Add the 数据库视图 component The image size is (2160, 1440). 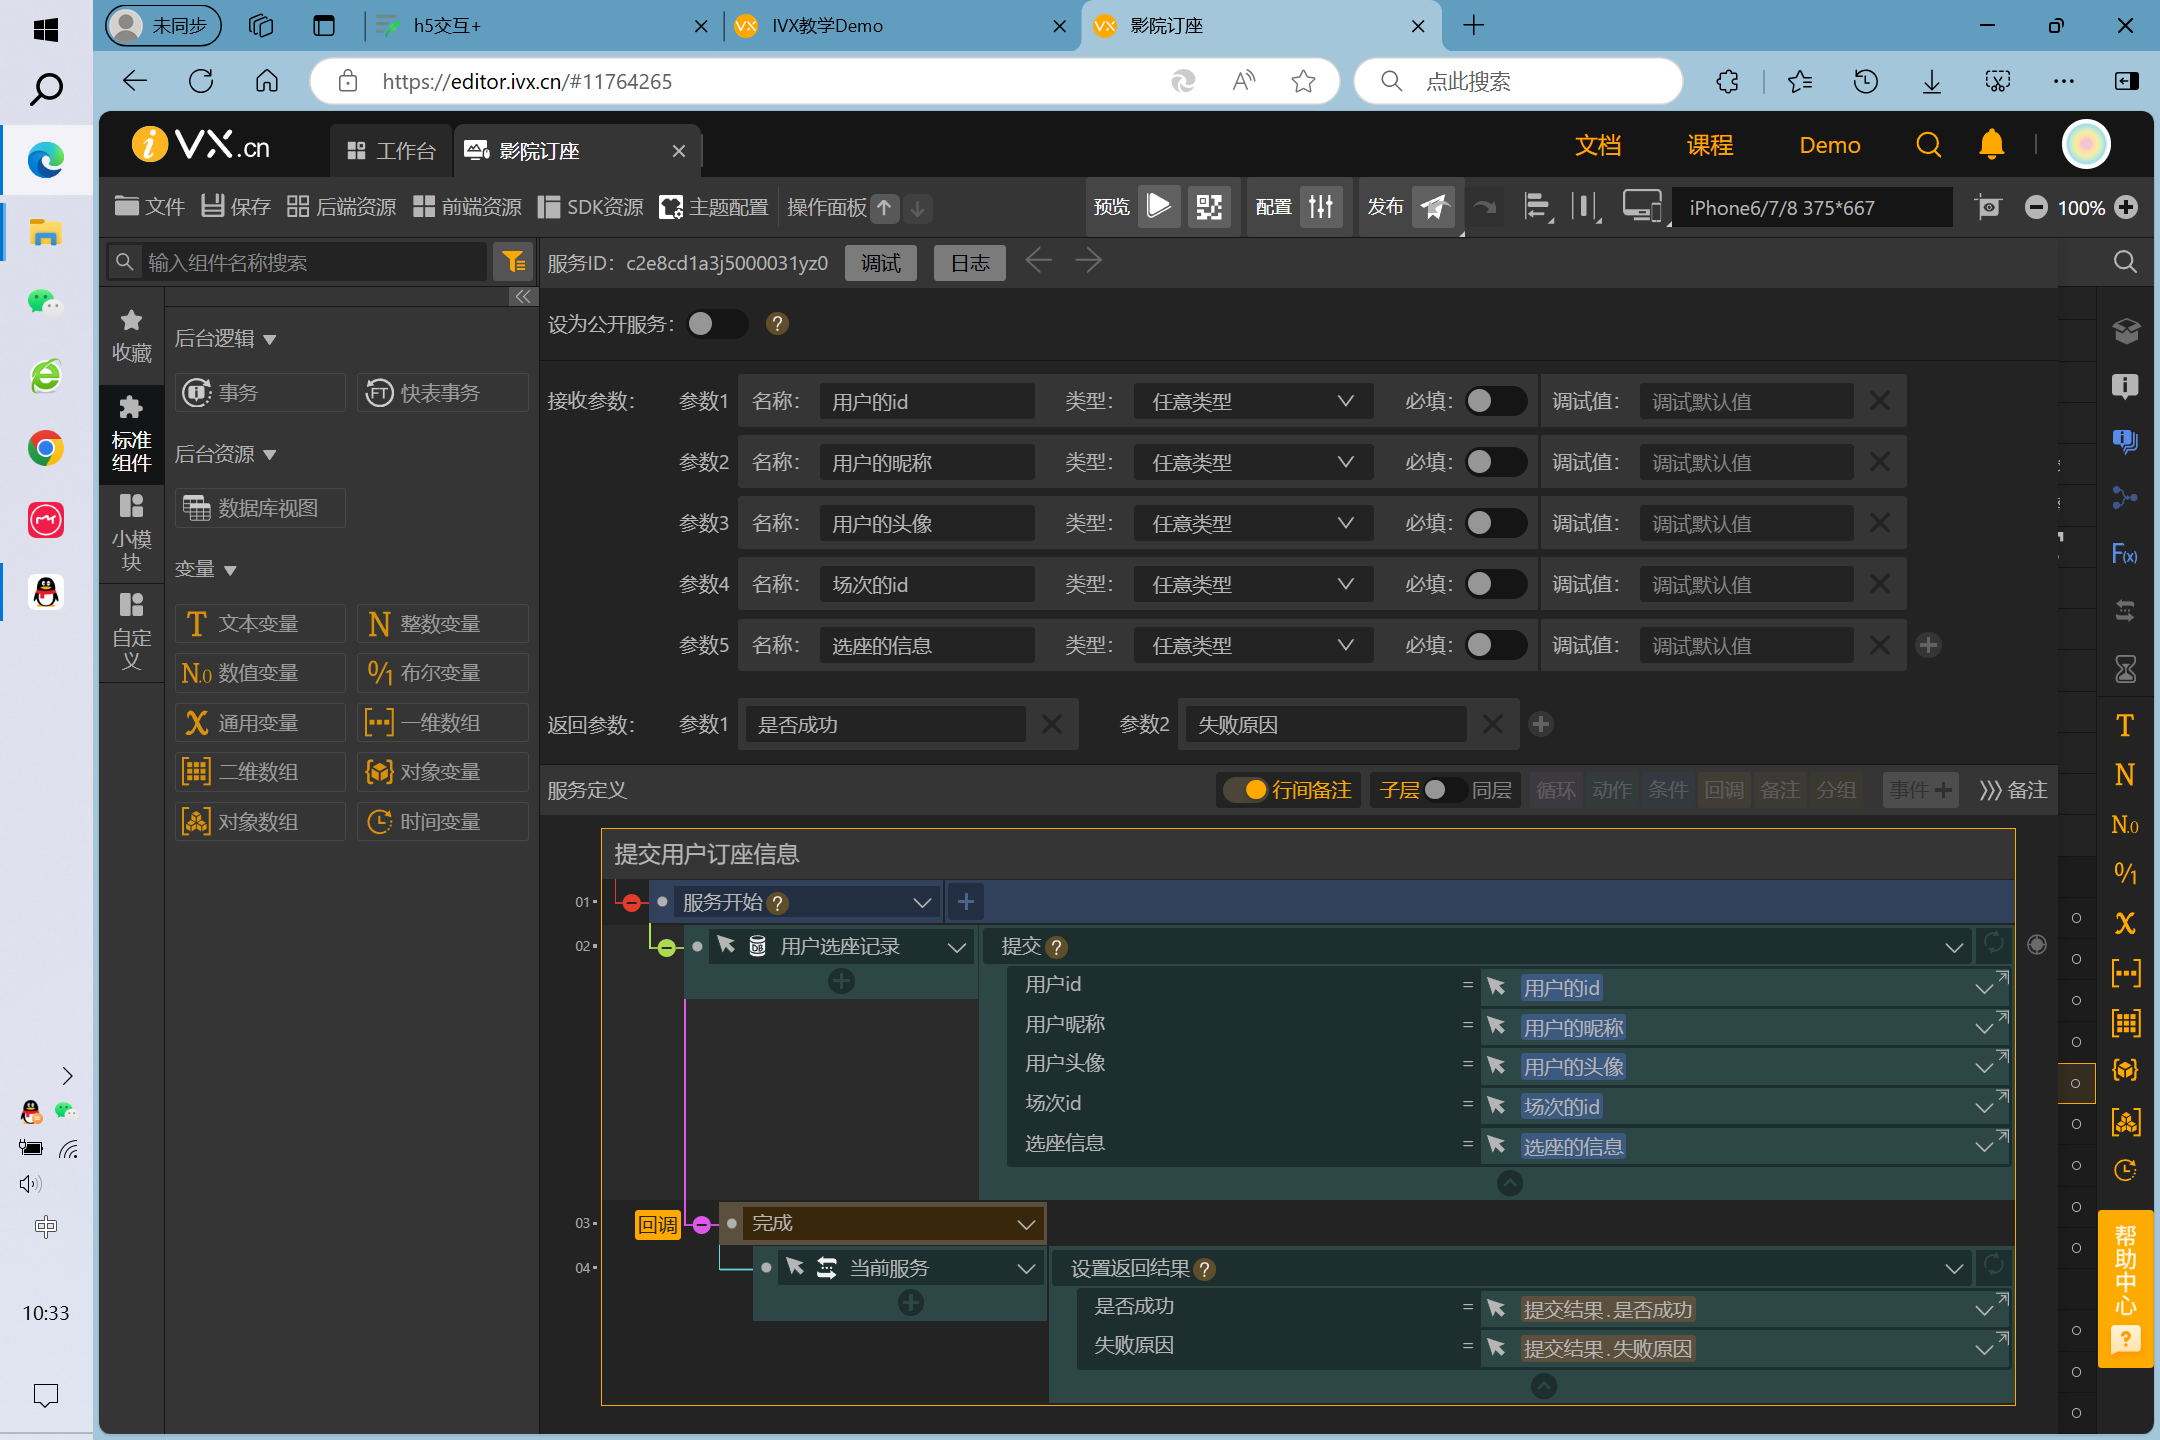[260, 508]
